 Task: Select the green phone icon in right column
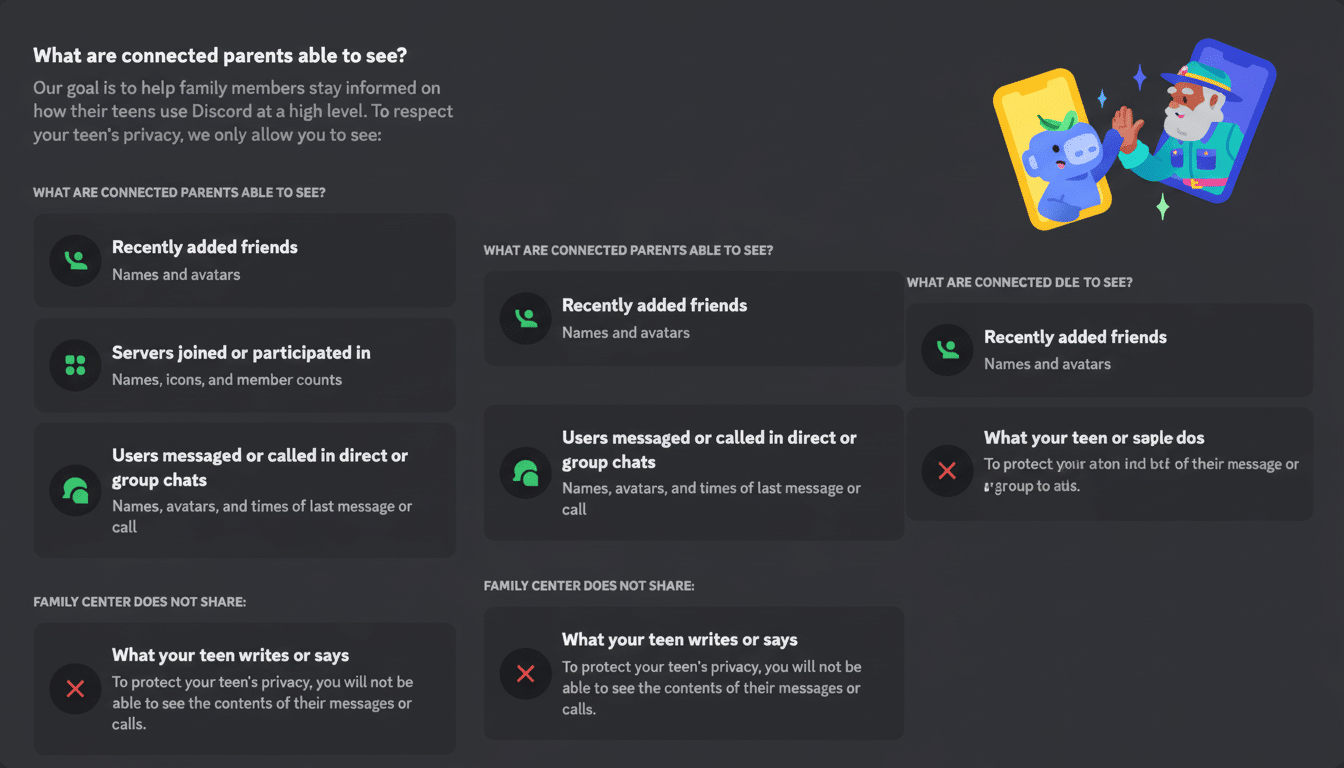[x=947, y=350]
